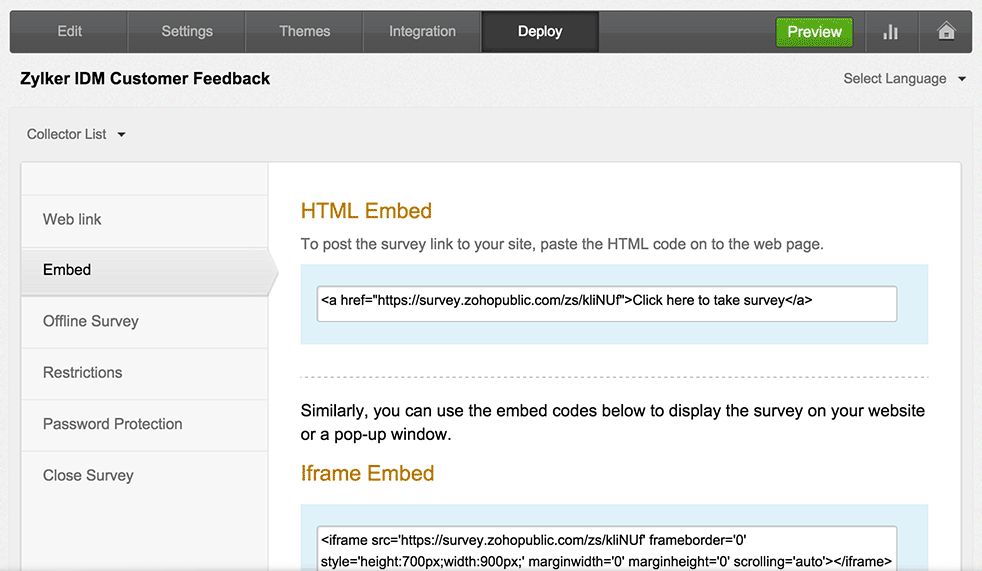
Task: Open the Select Language dropdown
Action: [904, 79]
